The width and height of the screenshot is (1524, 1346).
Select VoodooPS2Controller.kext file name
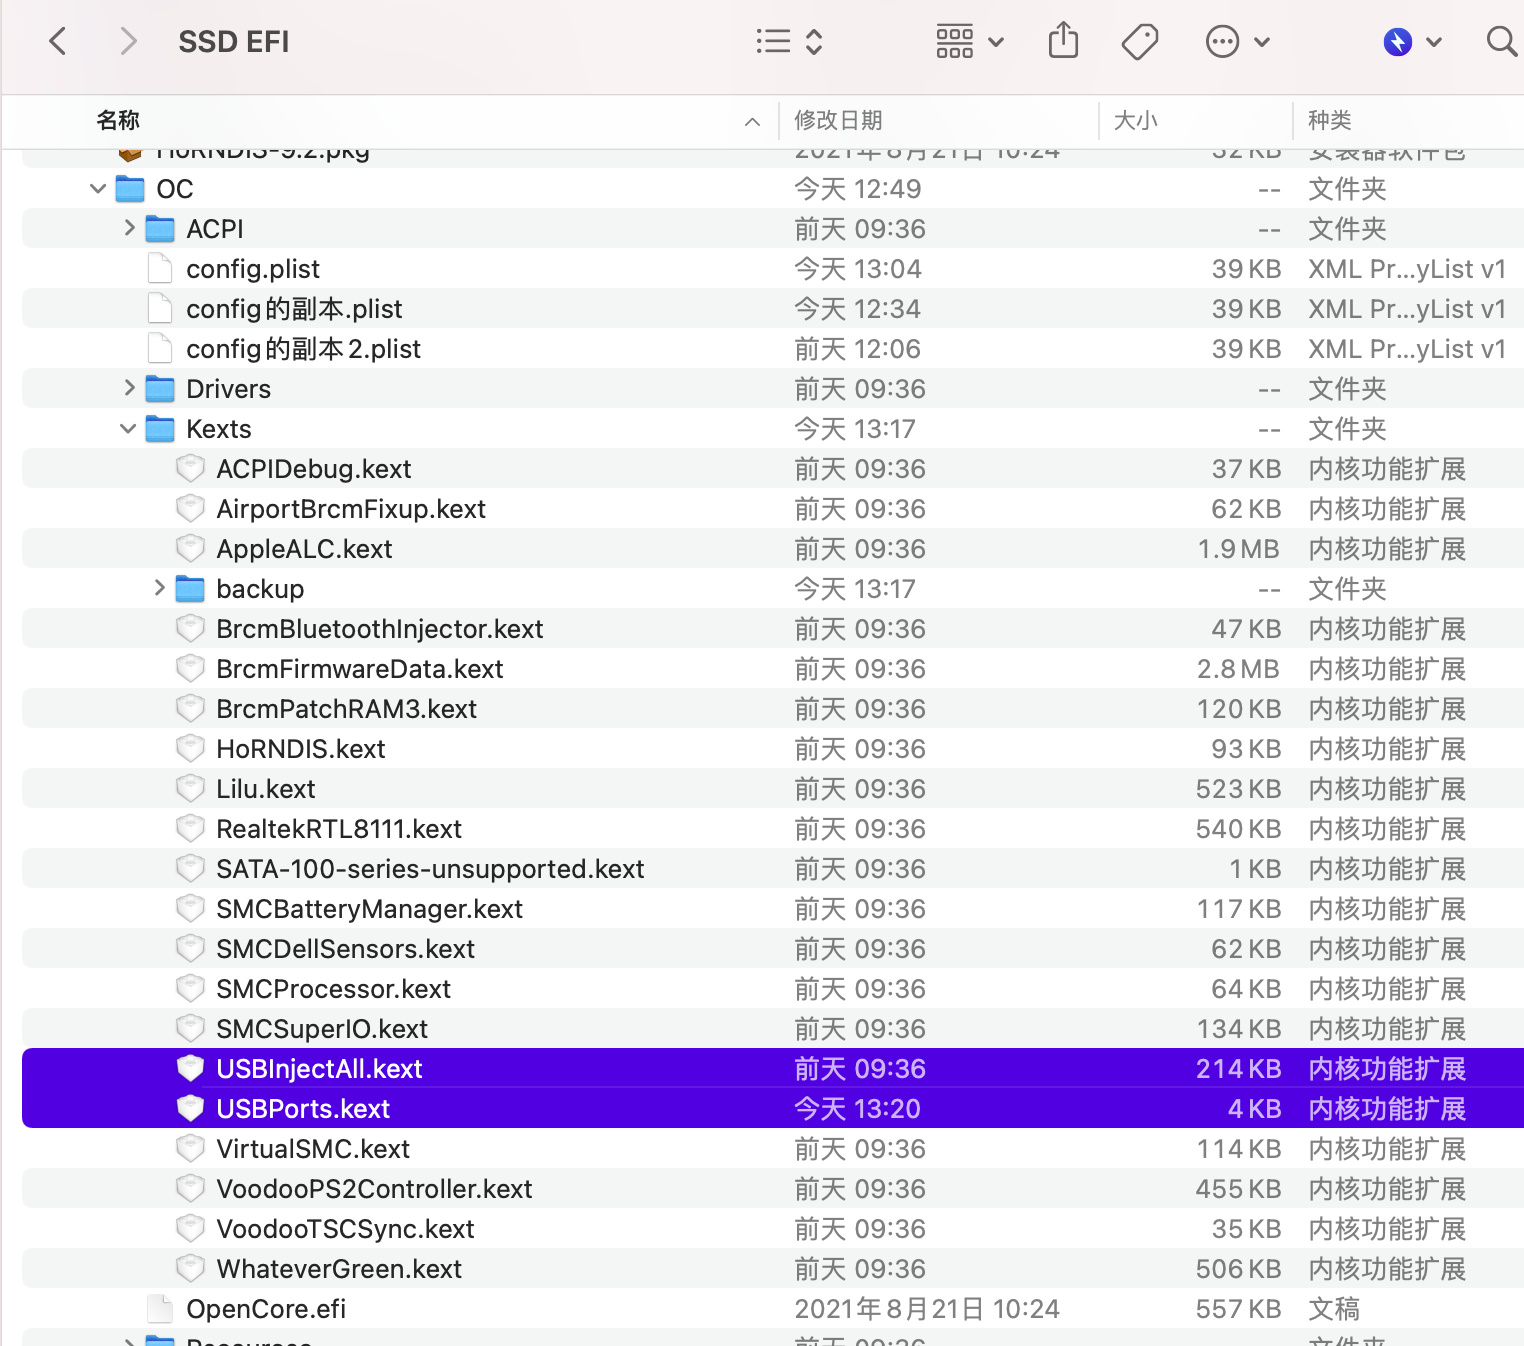pyautogui.click(x=375, y=1189)
